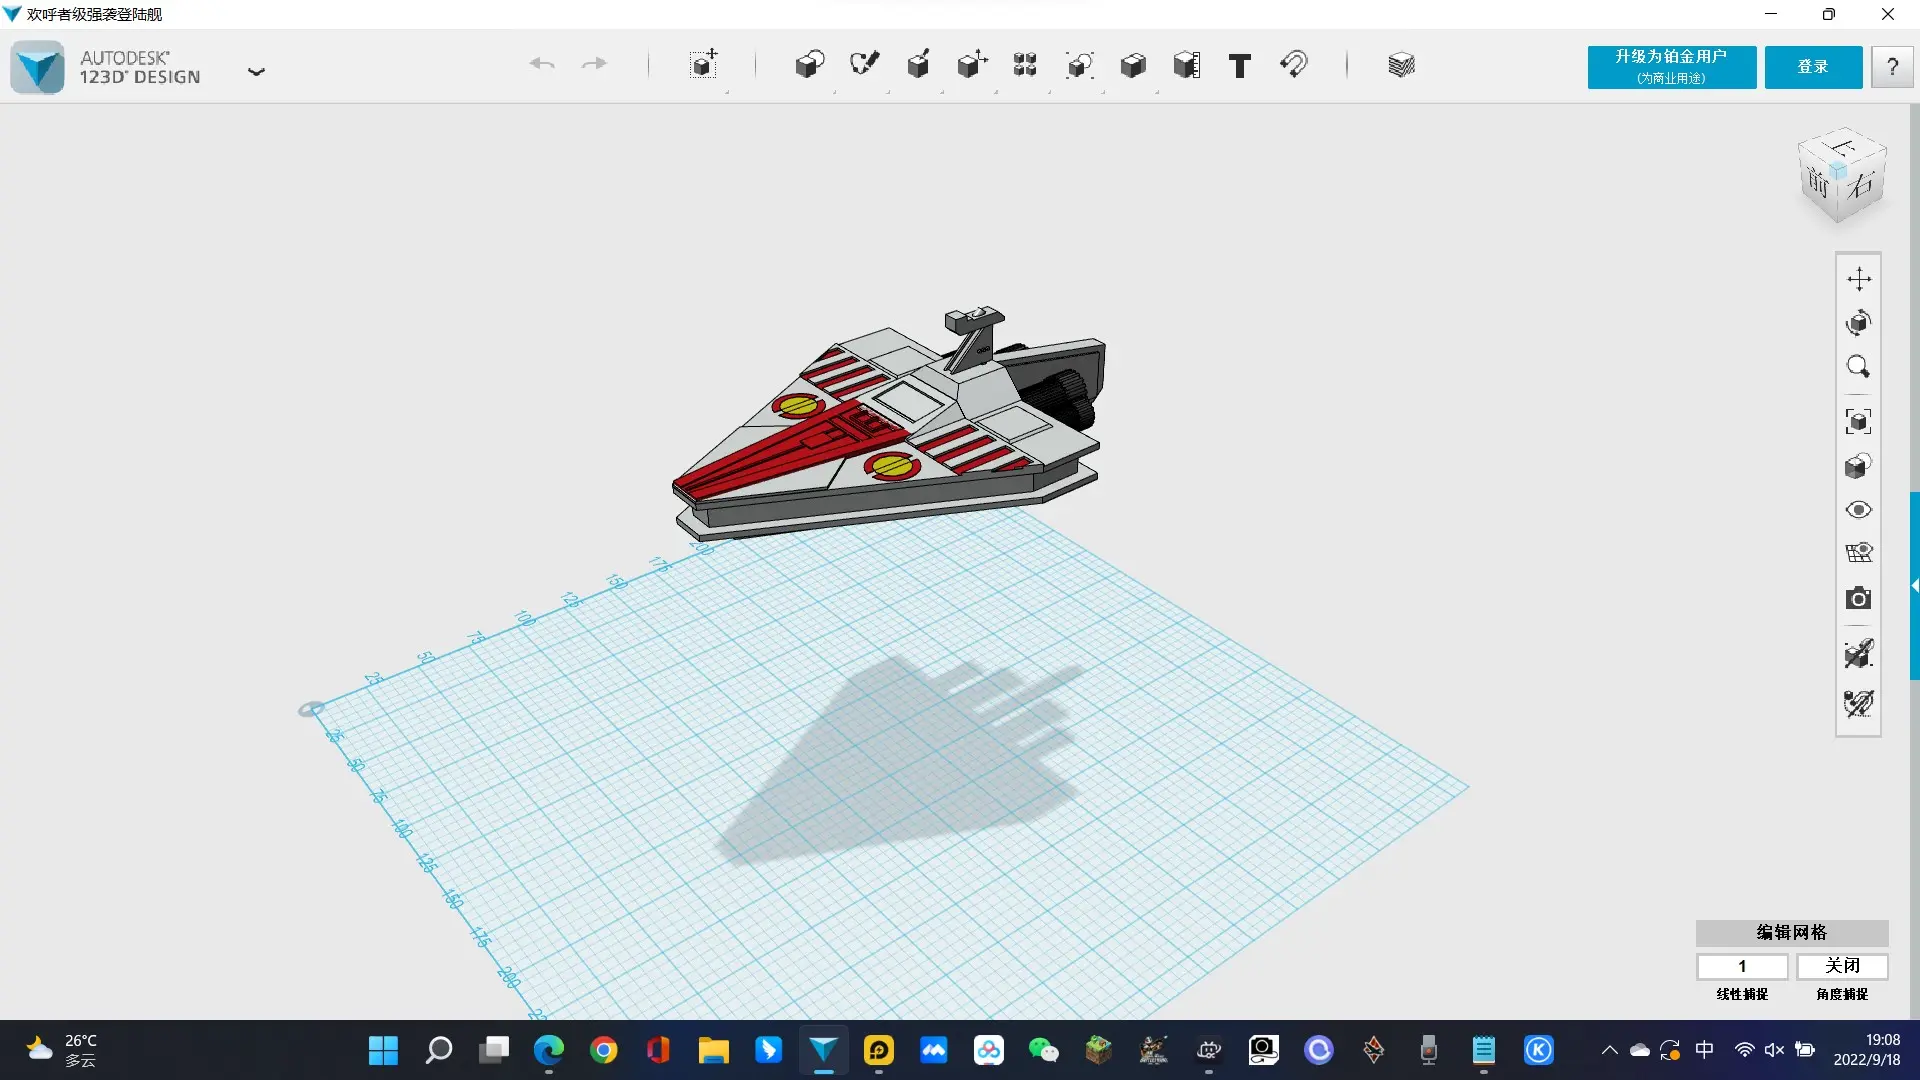Open the Pattern tool menu
This screenshot has width=1920, height=1080.
pyautogui.click(x=1025, y=65)
